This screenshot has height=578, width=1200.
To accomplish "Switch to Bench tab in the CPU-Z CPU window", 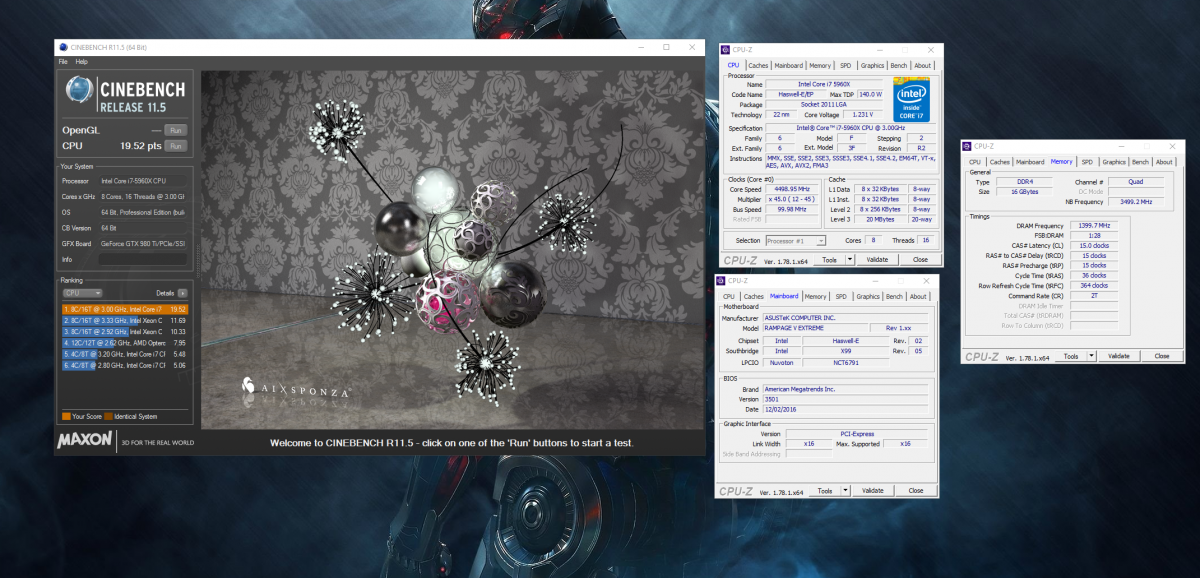I will coord(899,66).
